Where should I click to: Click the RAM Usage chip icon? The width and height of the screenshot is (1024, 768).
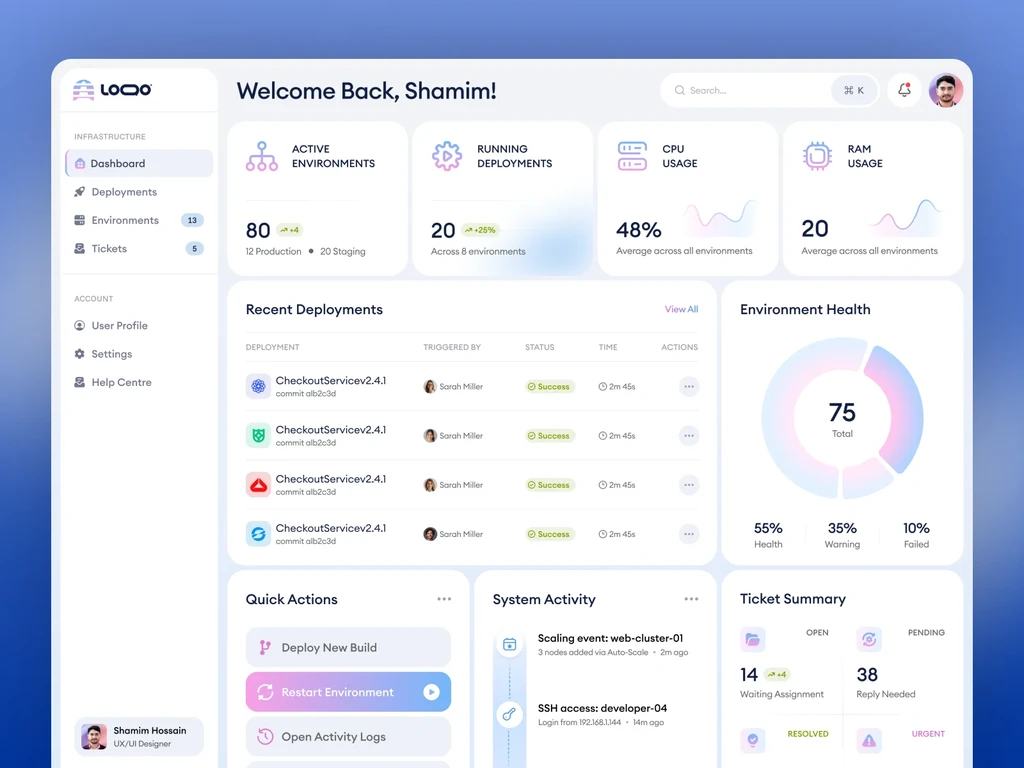click(x=818, y=156)
